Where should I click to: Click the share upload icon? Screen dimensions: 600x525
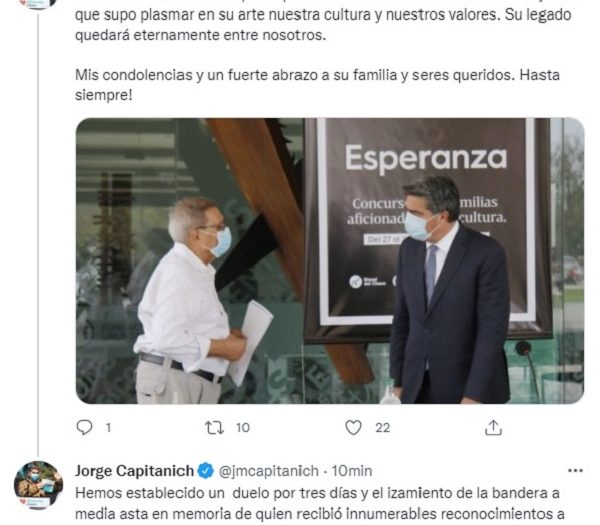[x=493, y=427]
